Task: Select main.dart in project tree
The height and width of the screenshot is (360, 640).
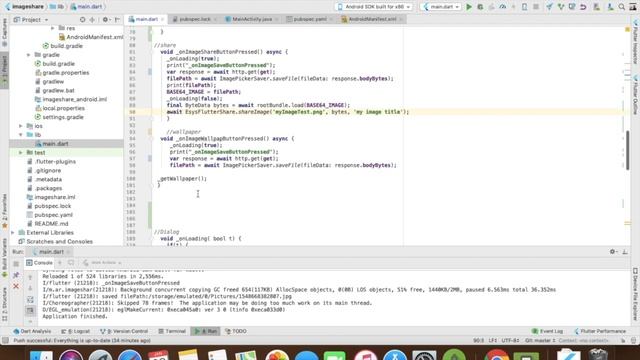Action: (x=55, y=144)
